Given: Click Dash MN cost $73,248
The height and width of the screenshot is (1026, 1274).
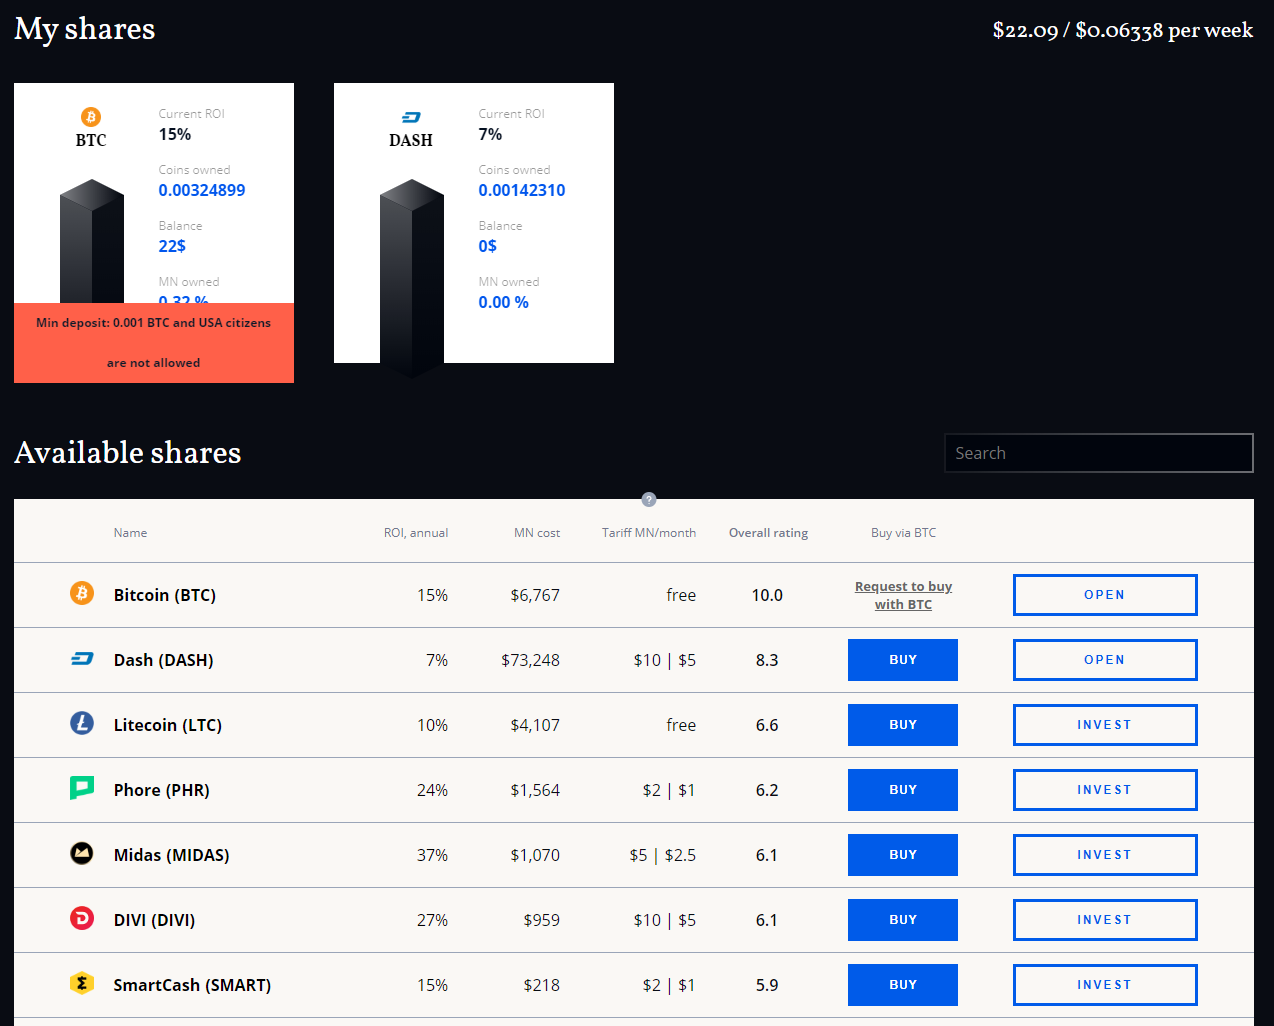Looking at the screenshot, I should (530, 660).
